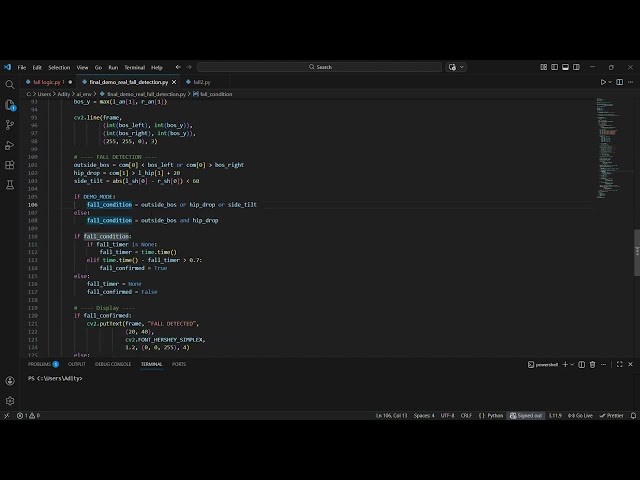Click the Signed out status item
The height and width of the screenshot is (480, 640).
click(x=526, y=416)
